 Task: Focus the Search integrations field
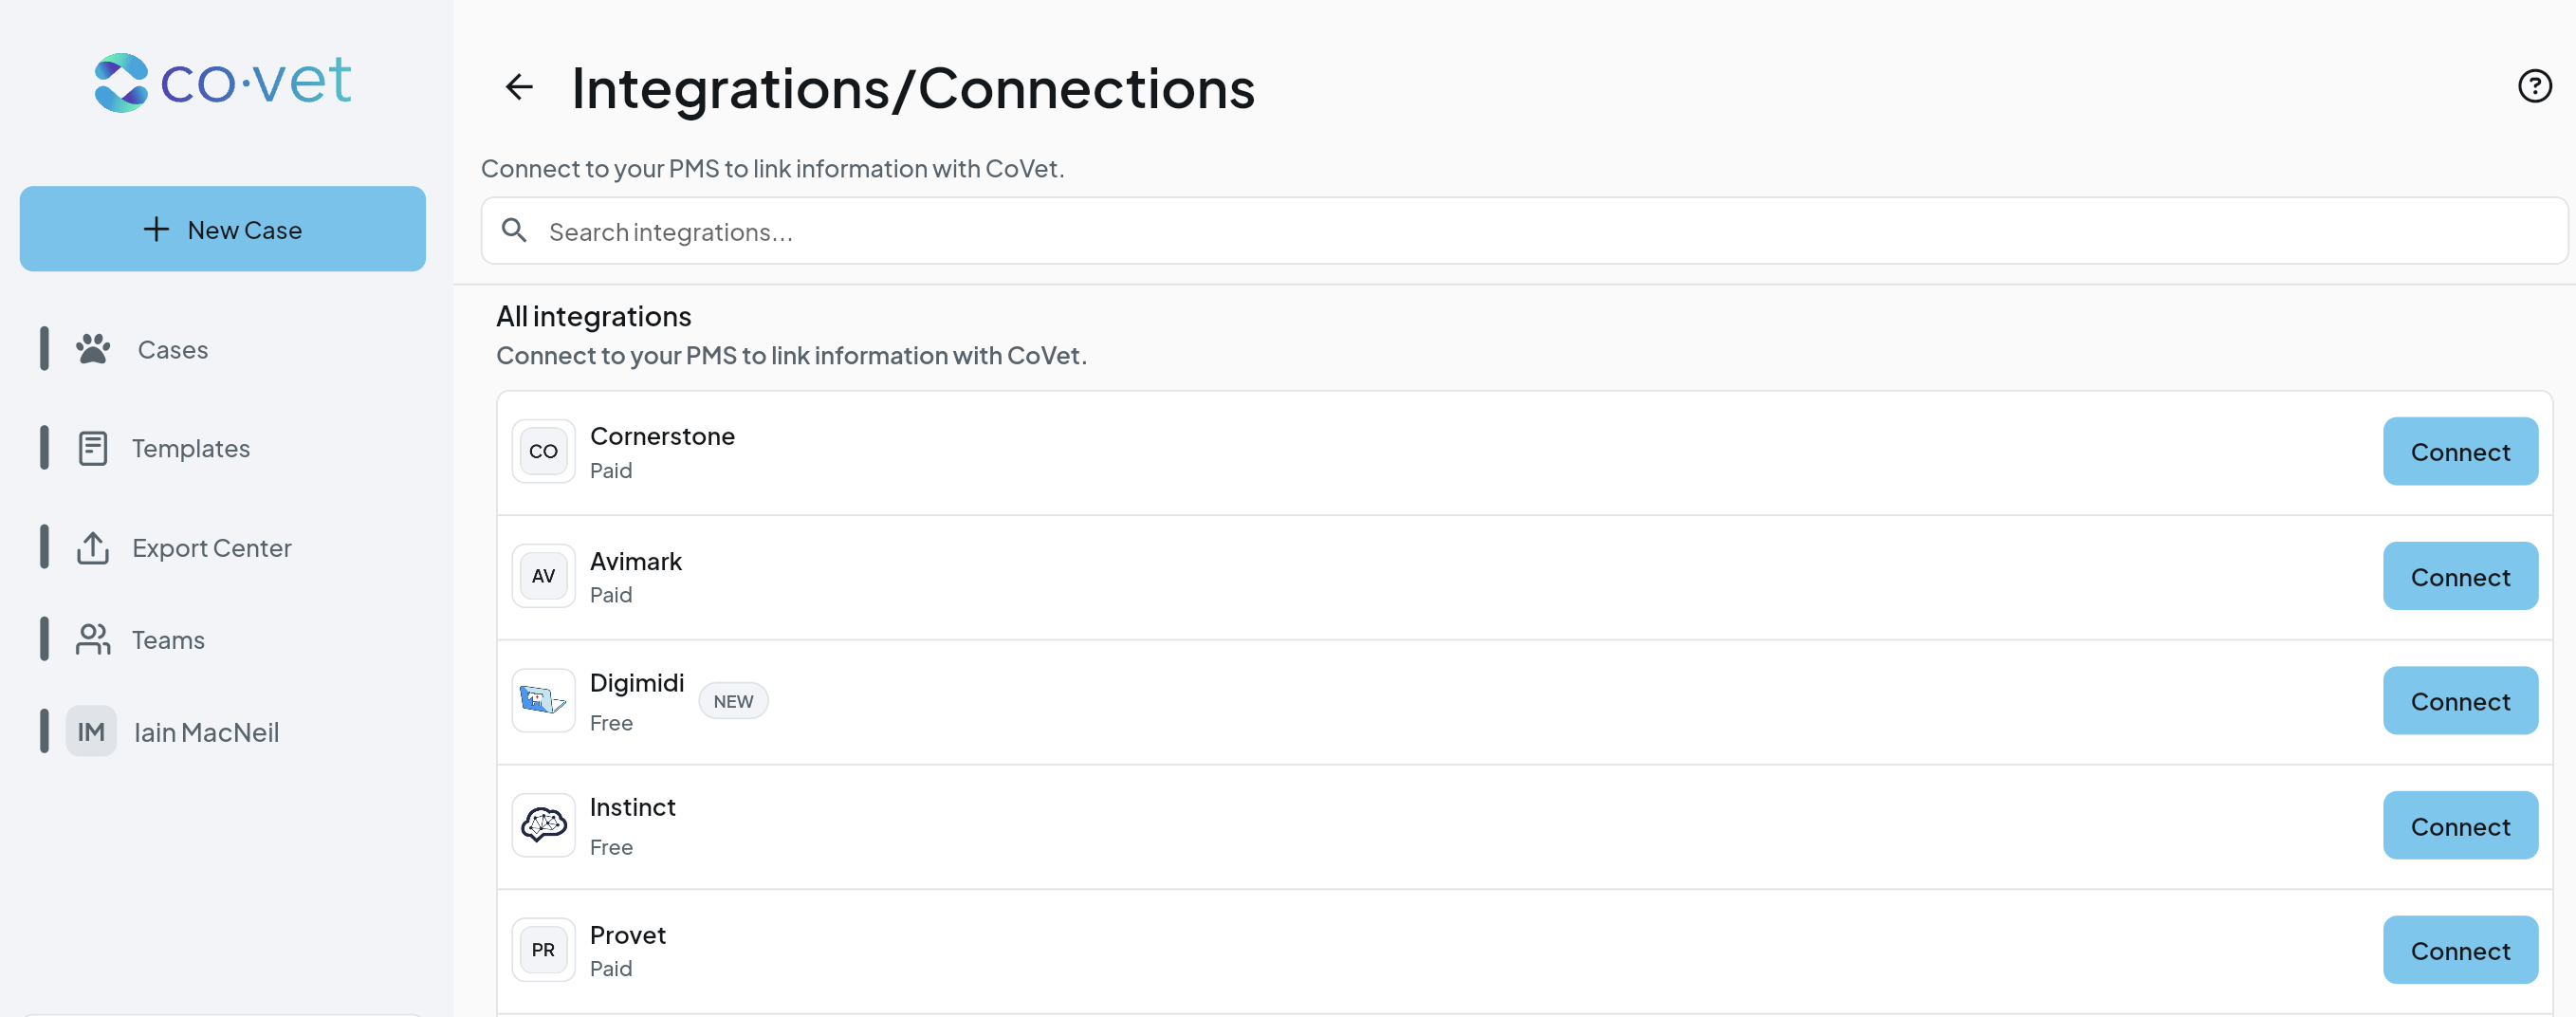[1524, 231]
